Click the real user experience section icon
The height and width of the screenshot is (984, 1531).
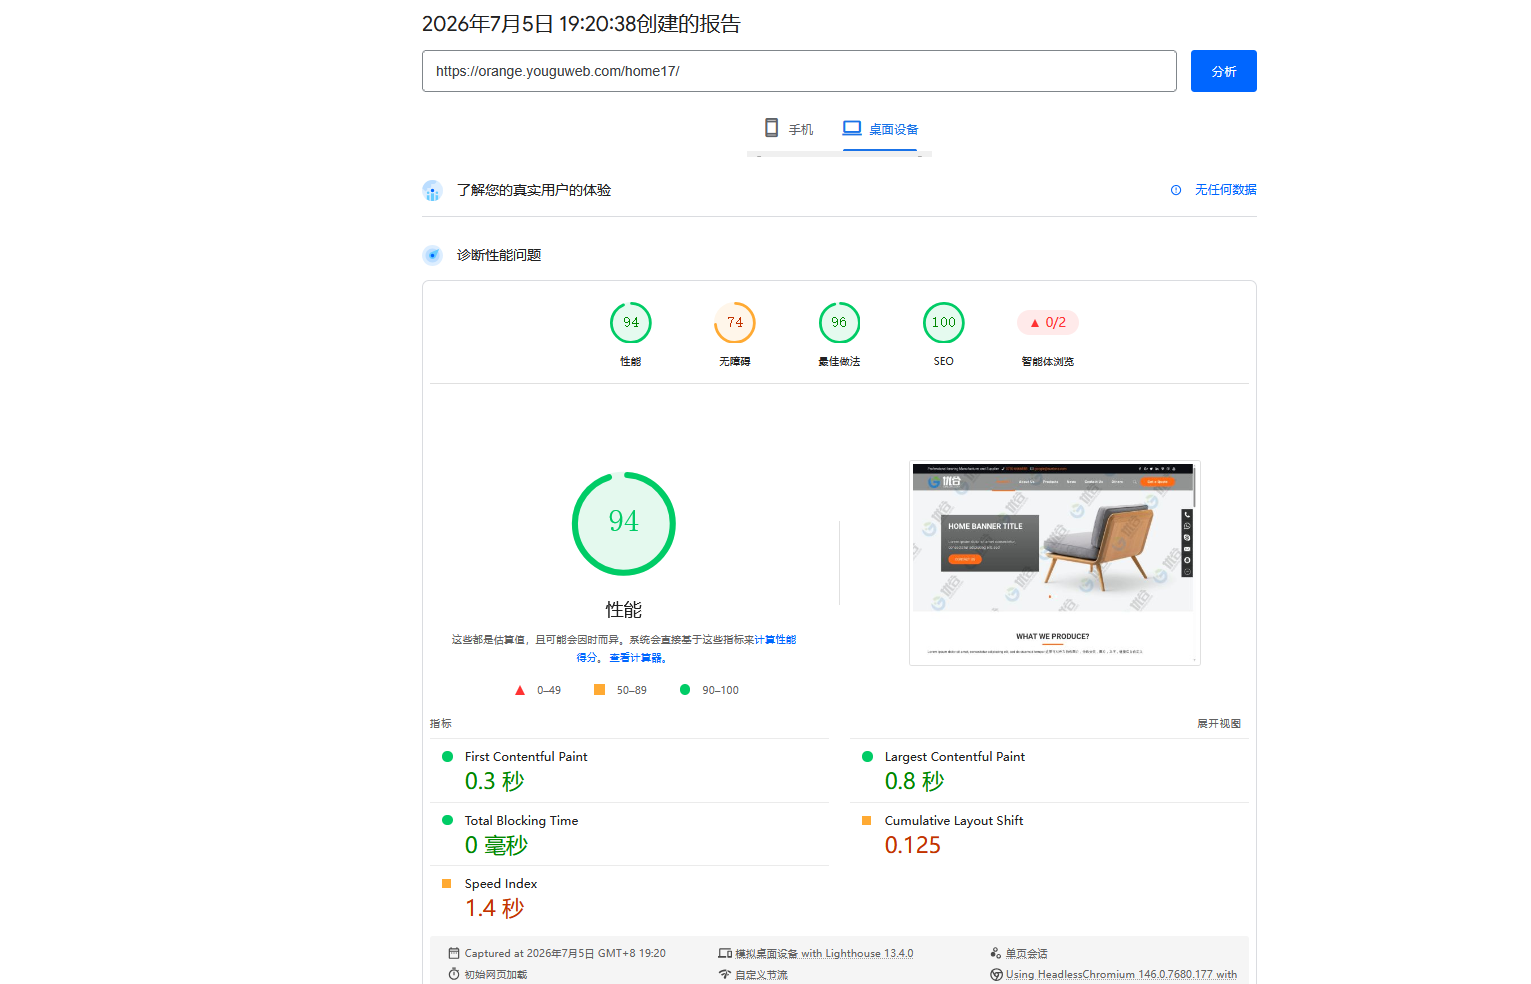pos(432,190)
